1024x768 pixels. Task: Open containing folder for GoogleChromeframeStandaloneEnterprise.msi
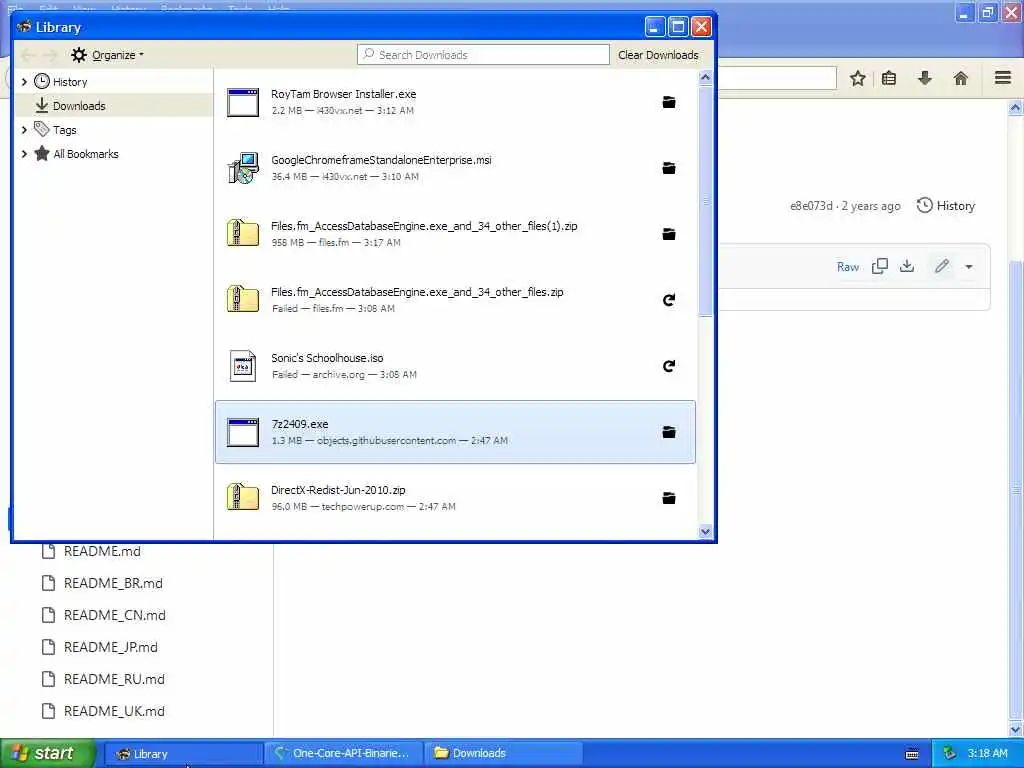pos(669,168)
